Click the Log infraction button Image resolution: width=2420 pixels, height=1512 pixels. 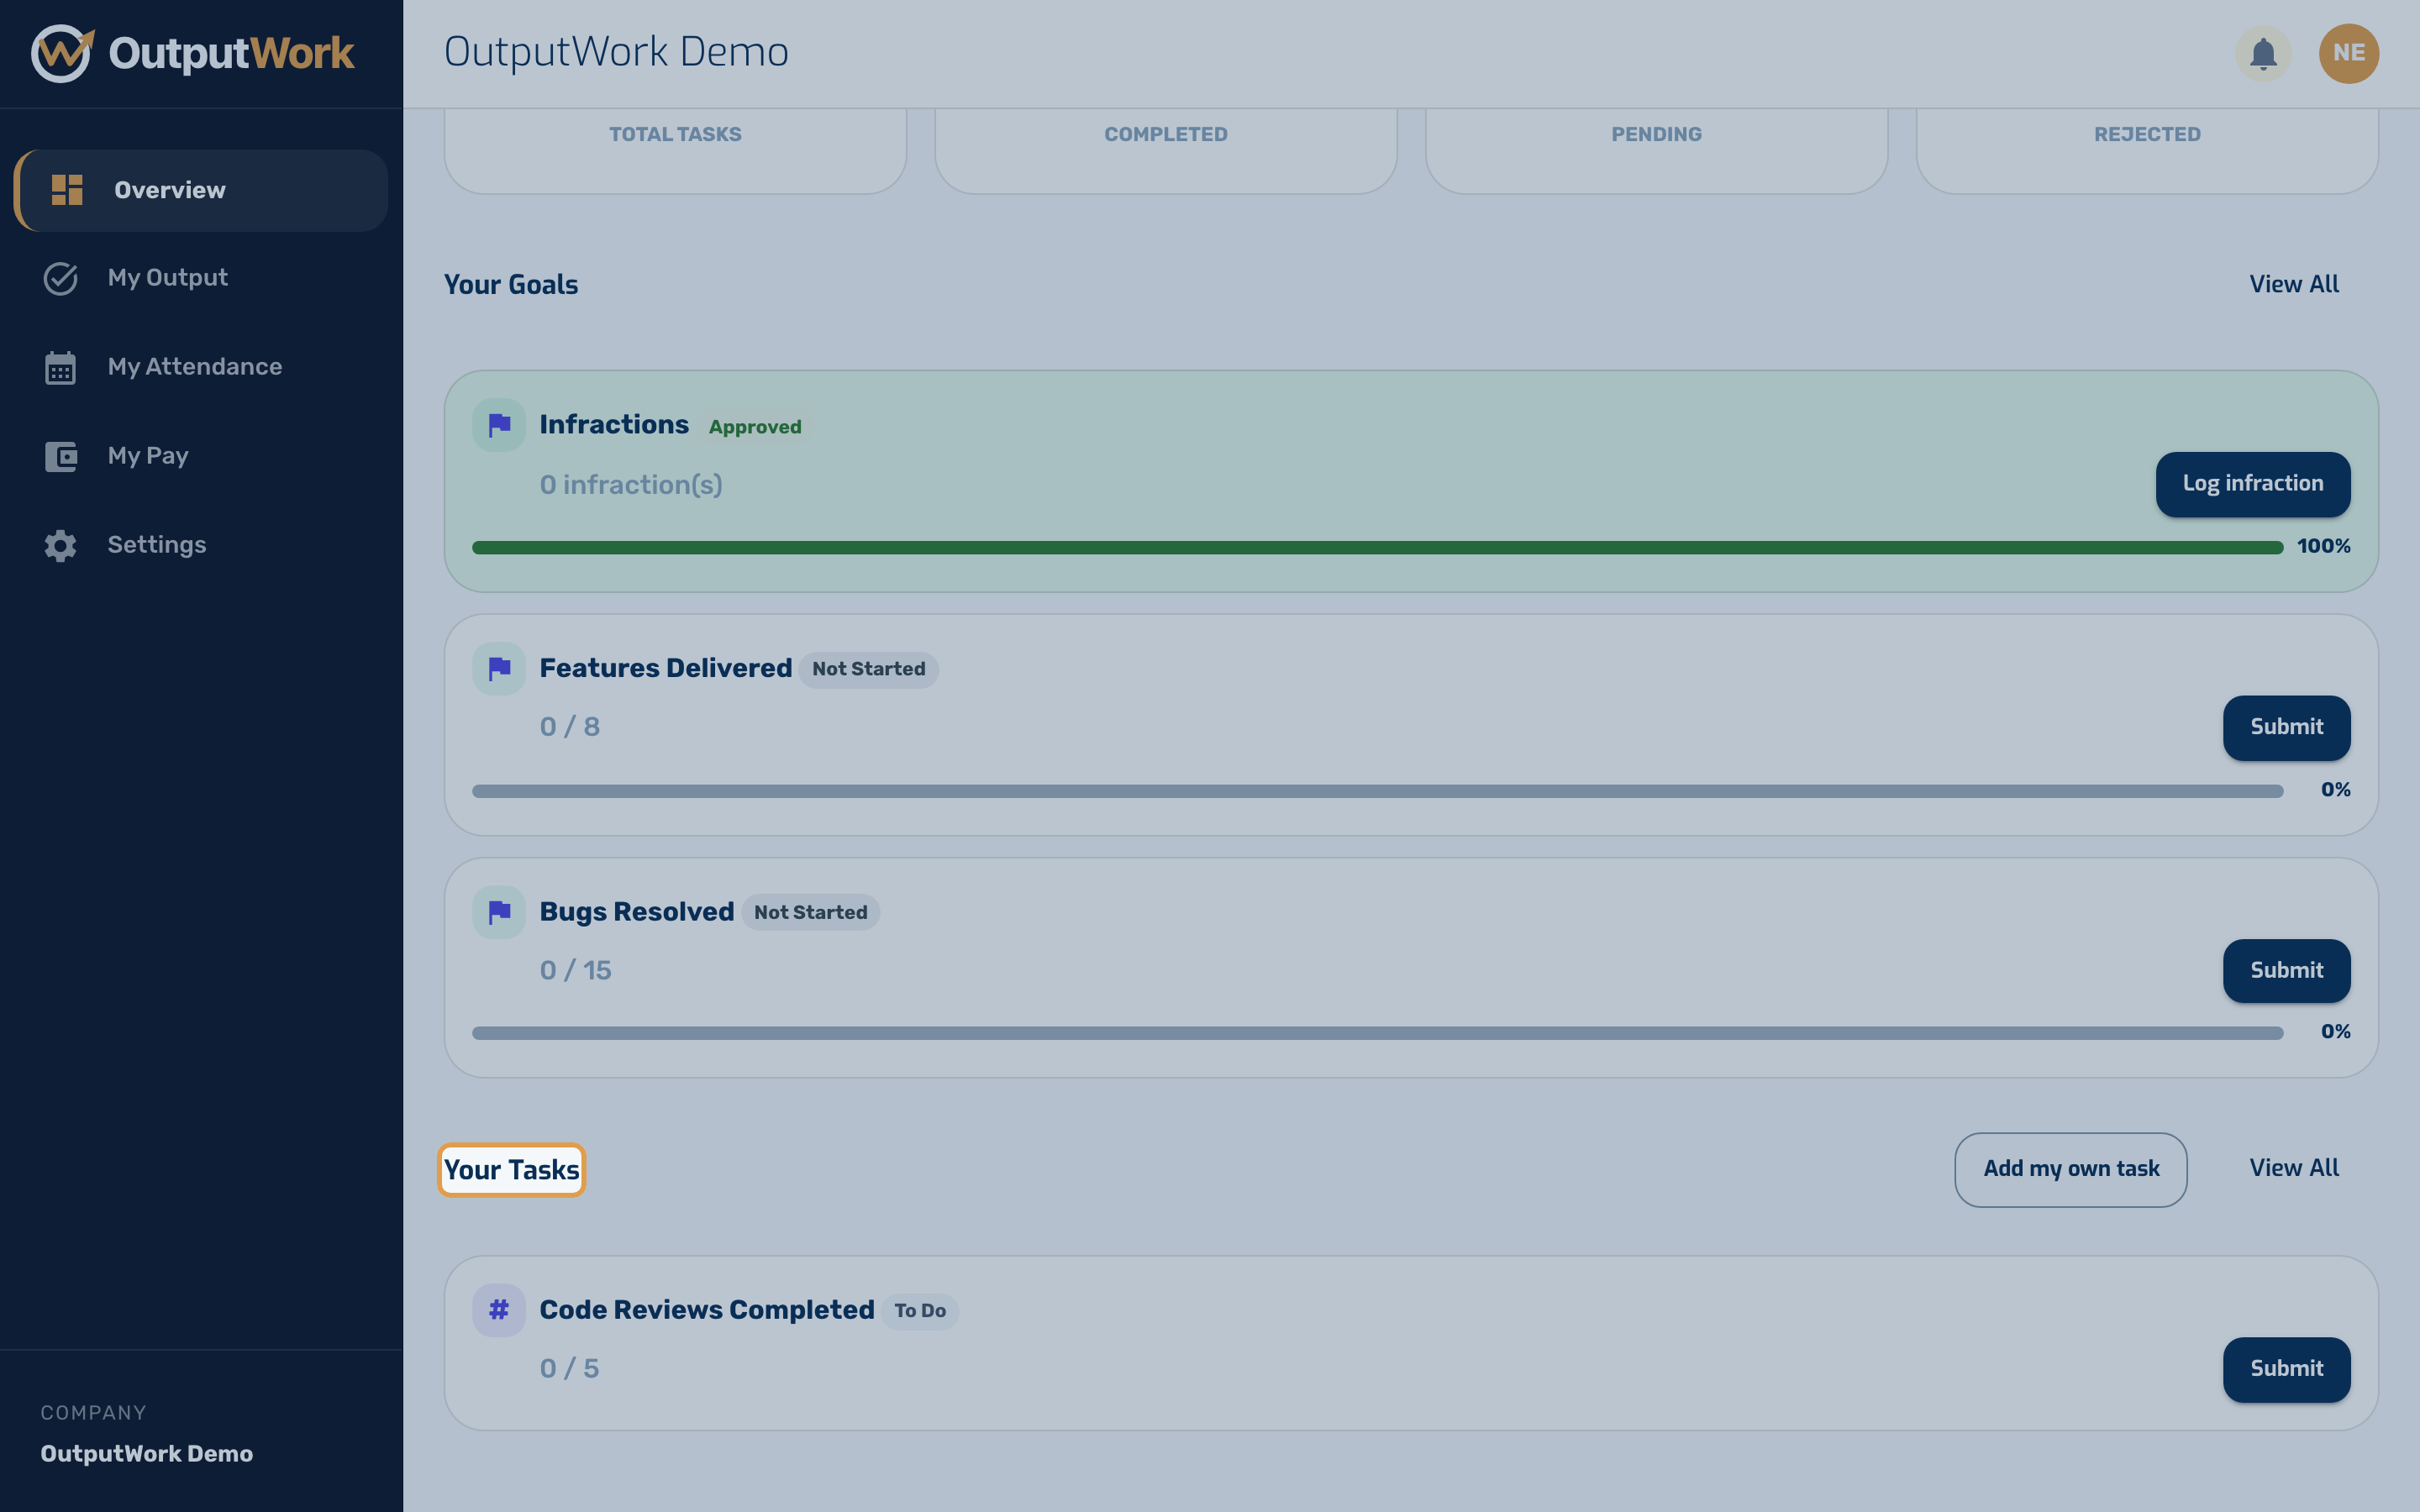coord(2253,484)
